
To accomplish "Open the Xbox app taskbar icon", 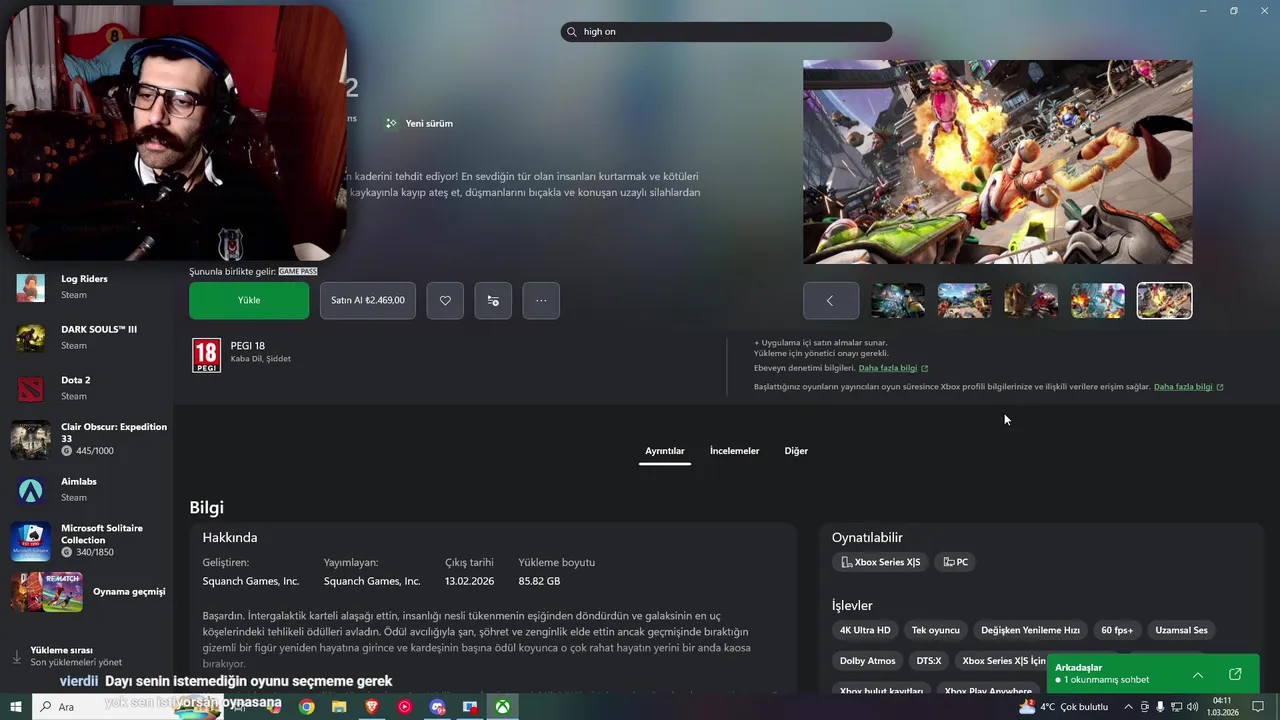I will pos(502,707).
